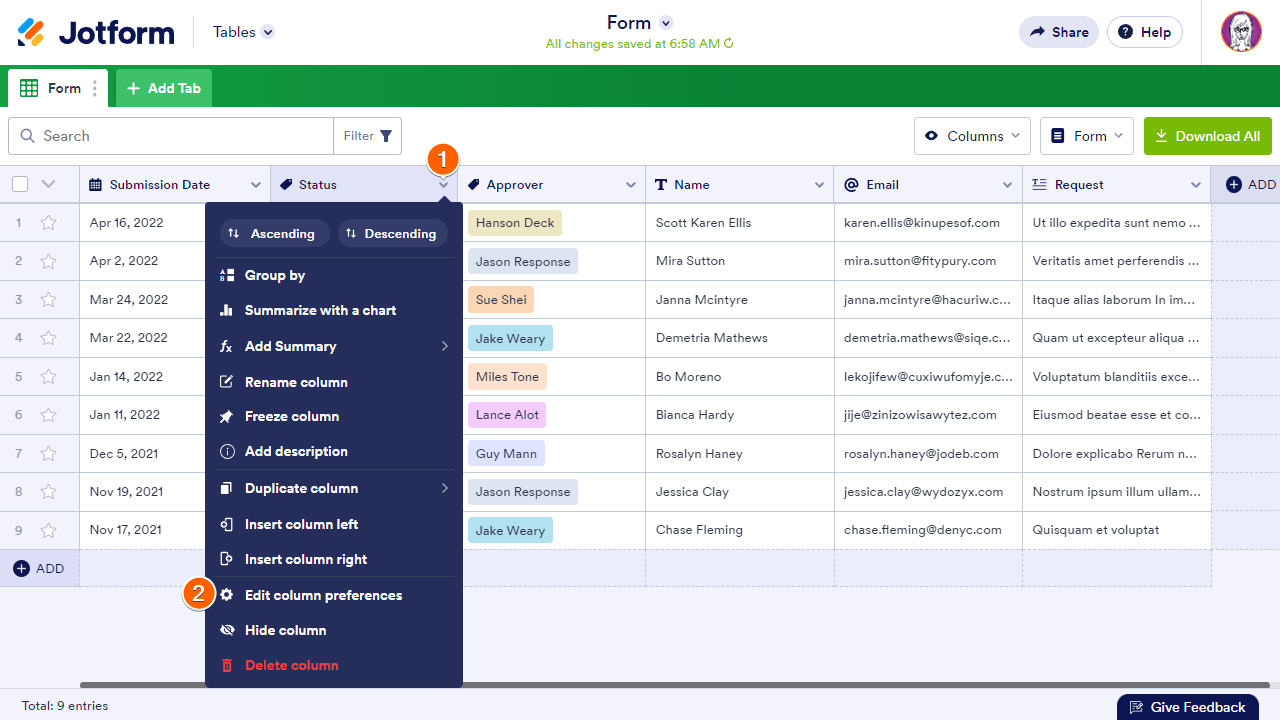Choose Add description
Screen dimensions: 1280x720
[x=334, y=451]
